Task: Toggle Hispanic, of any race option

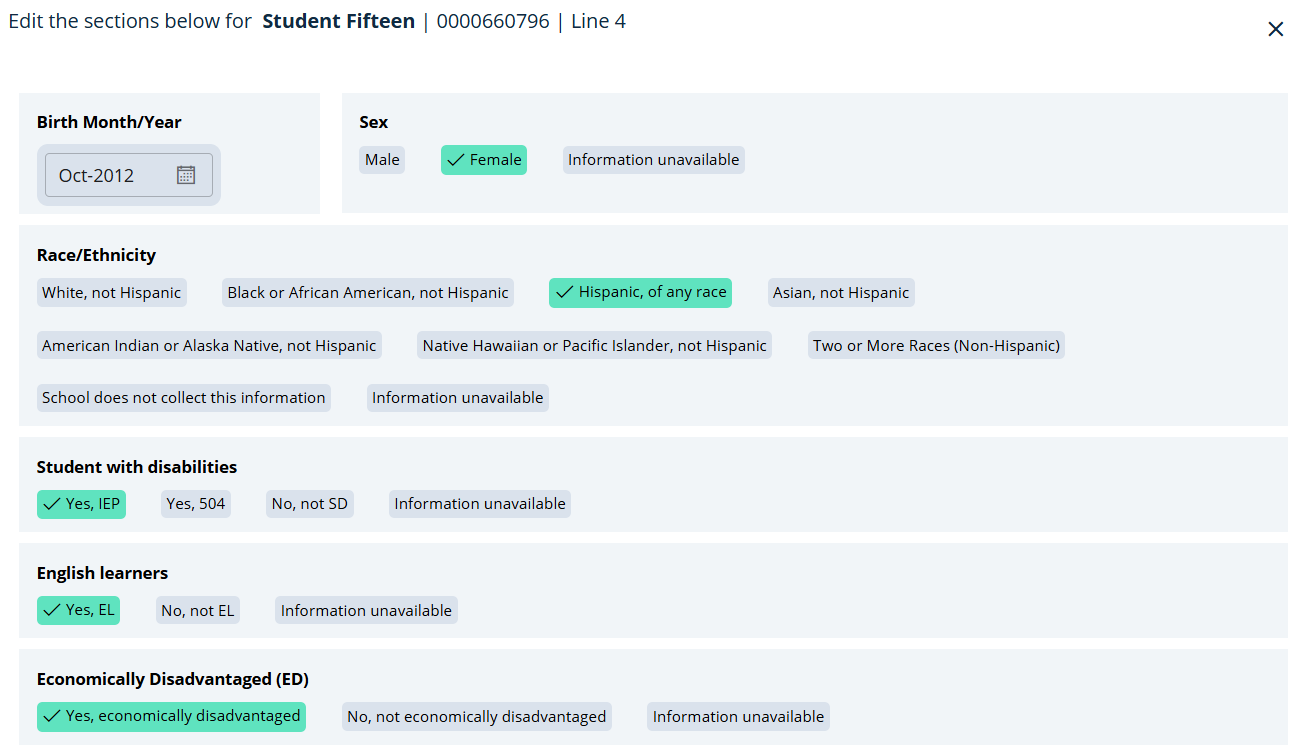Action: click(640, 293)
